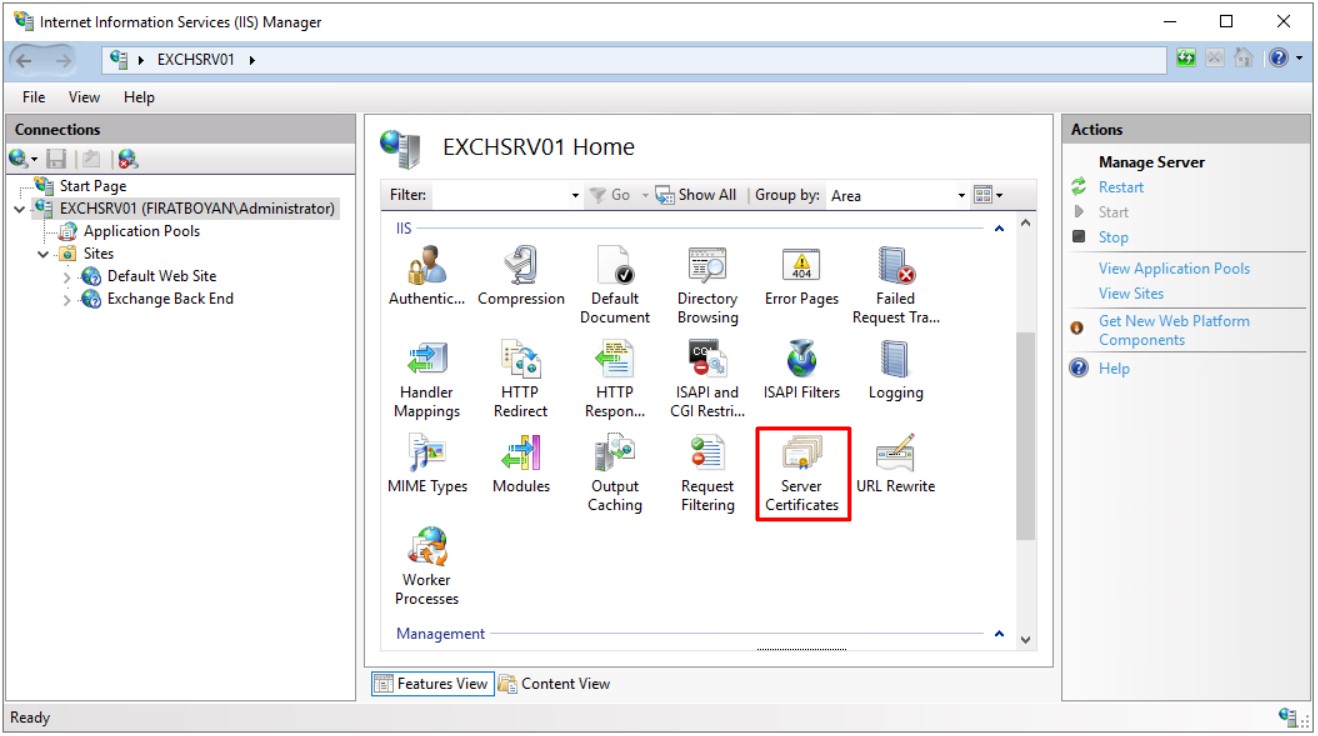Open the Server Certificates feature
The height and width of the screenshot is (736, 1318).
point(802,474)
